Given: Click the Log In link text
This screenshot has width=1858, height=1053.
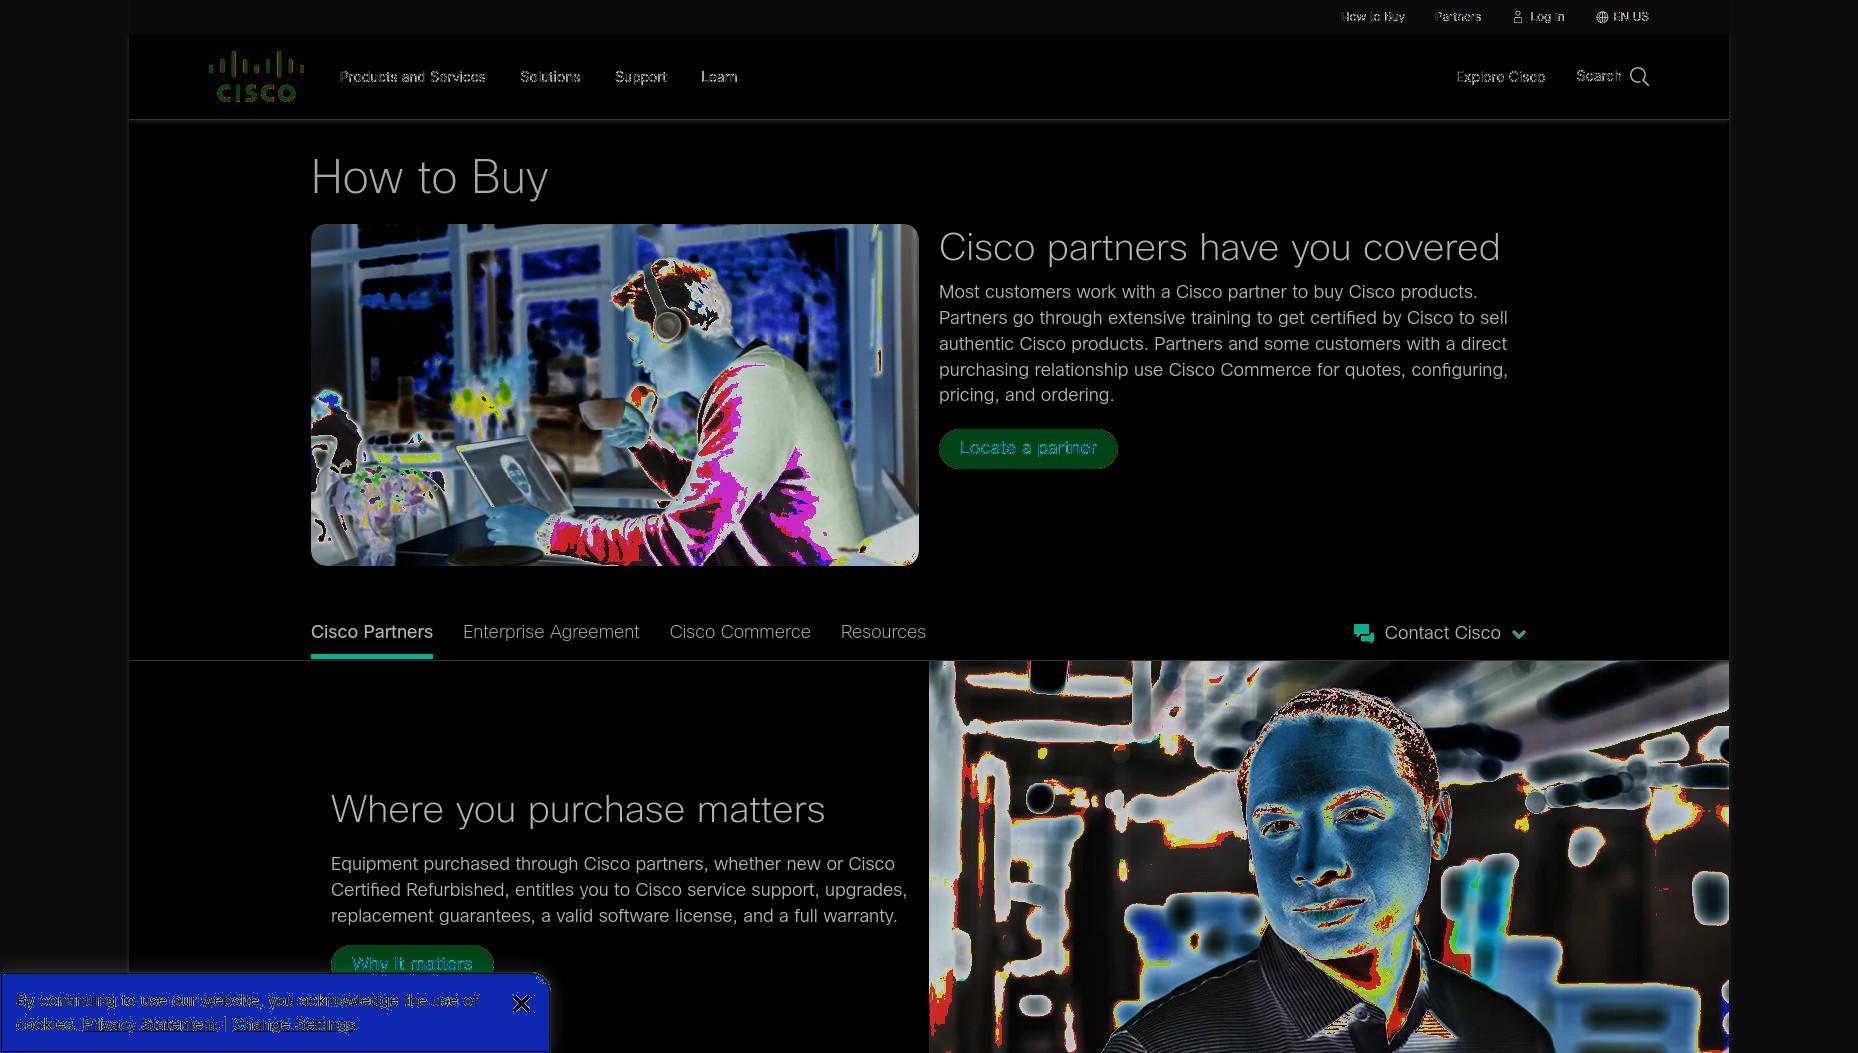Looking at the screenshot, I should coord(1547,17).
